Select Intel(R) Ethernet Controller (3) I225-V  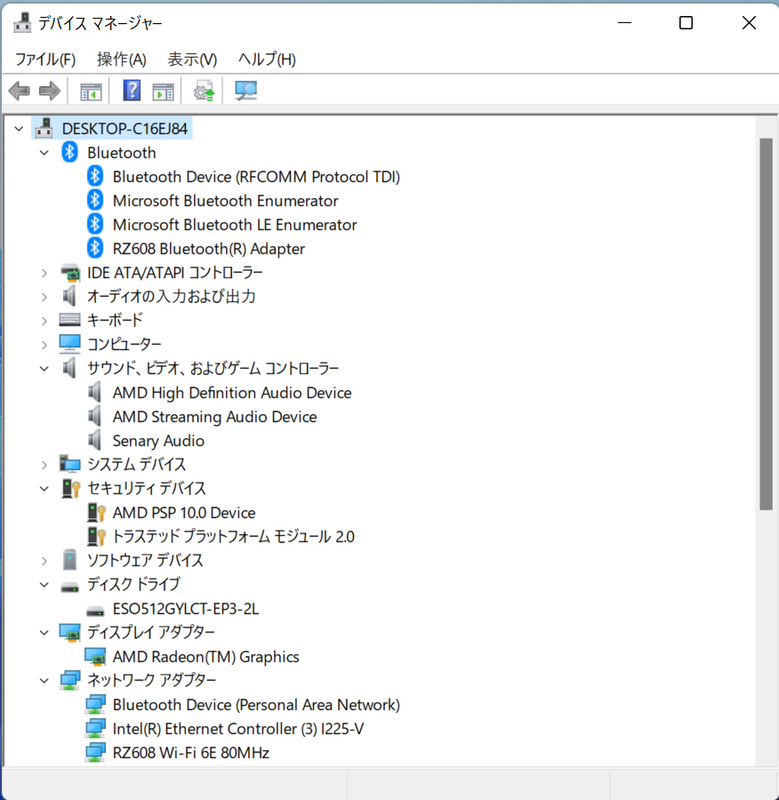point(238,729)
